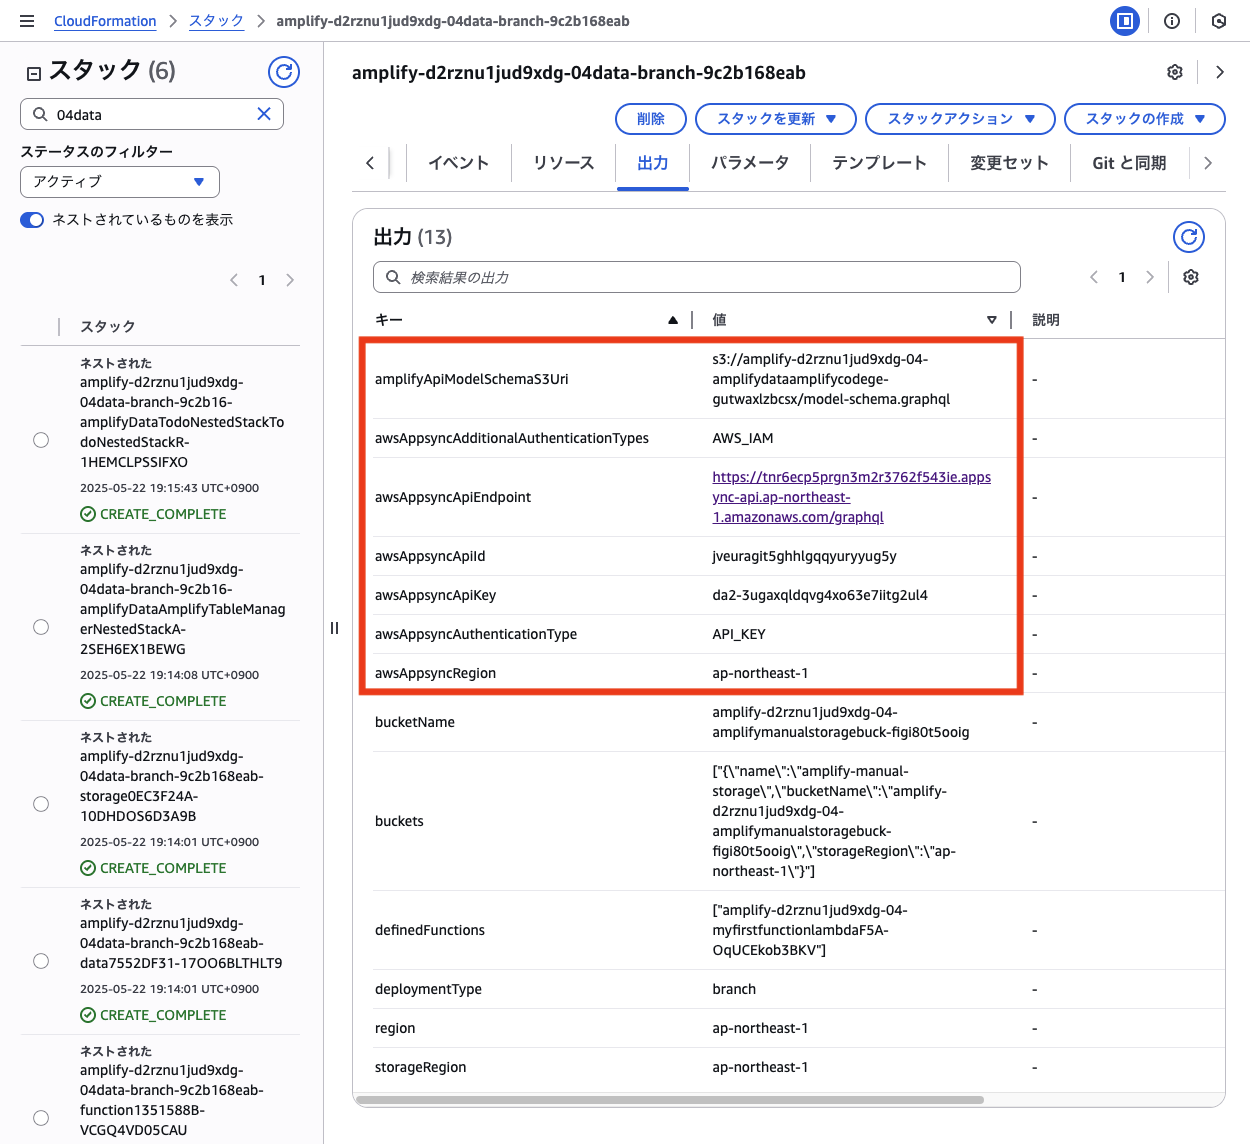The height and width of the screenshot is (1144, 1250).
Task: Click the definedFunctions key cell
Action: pos(430,930)
